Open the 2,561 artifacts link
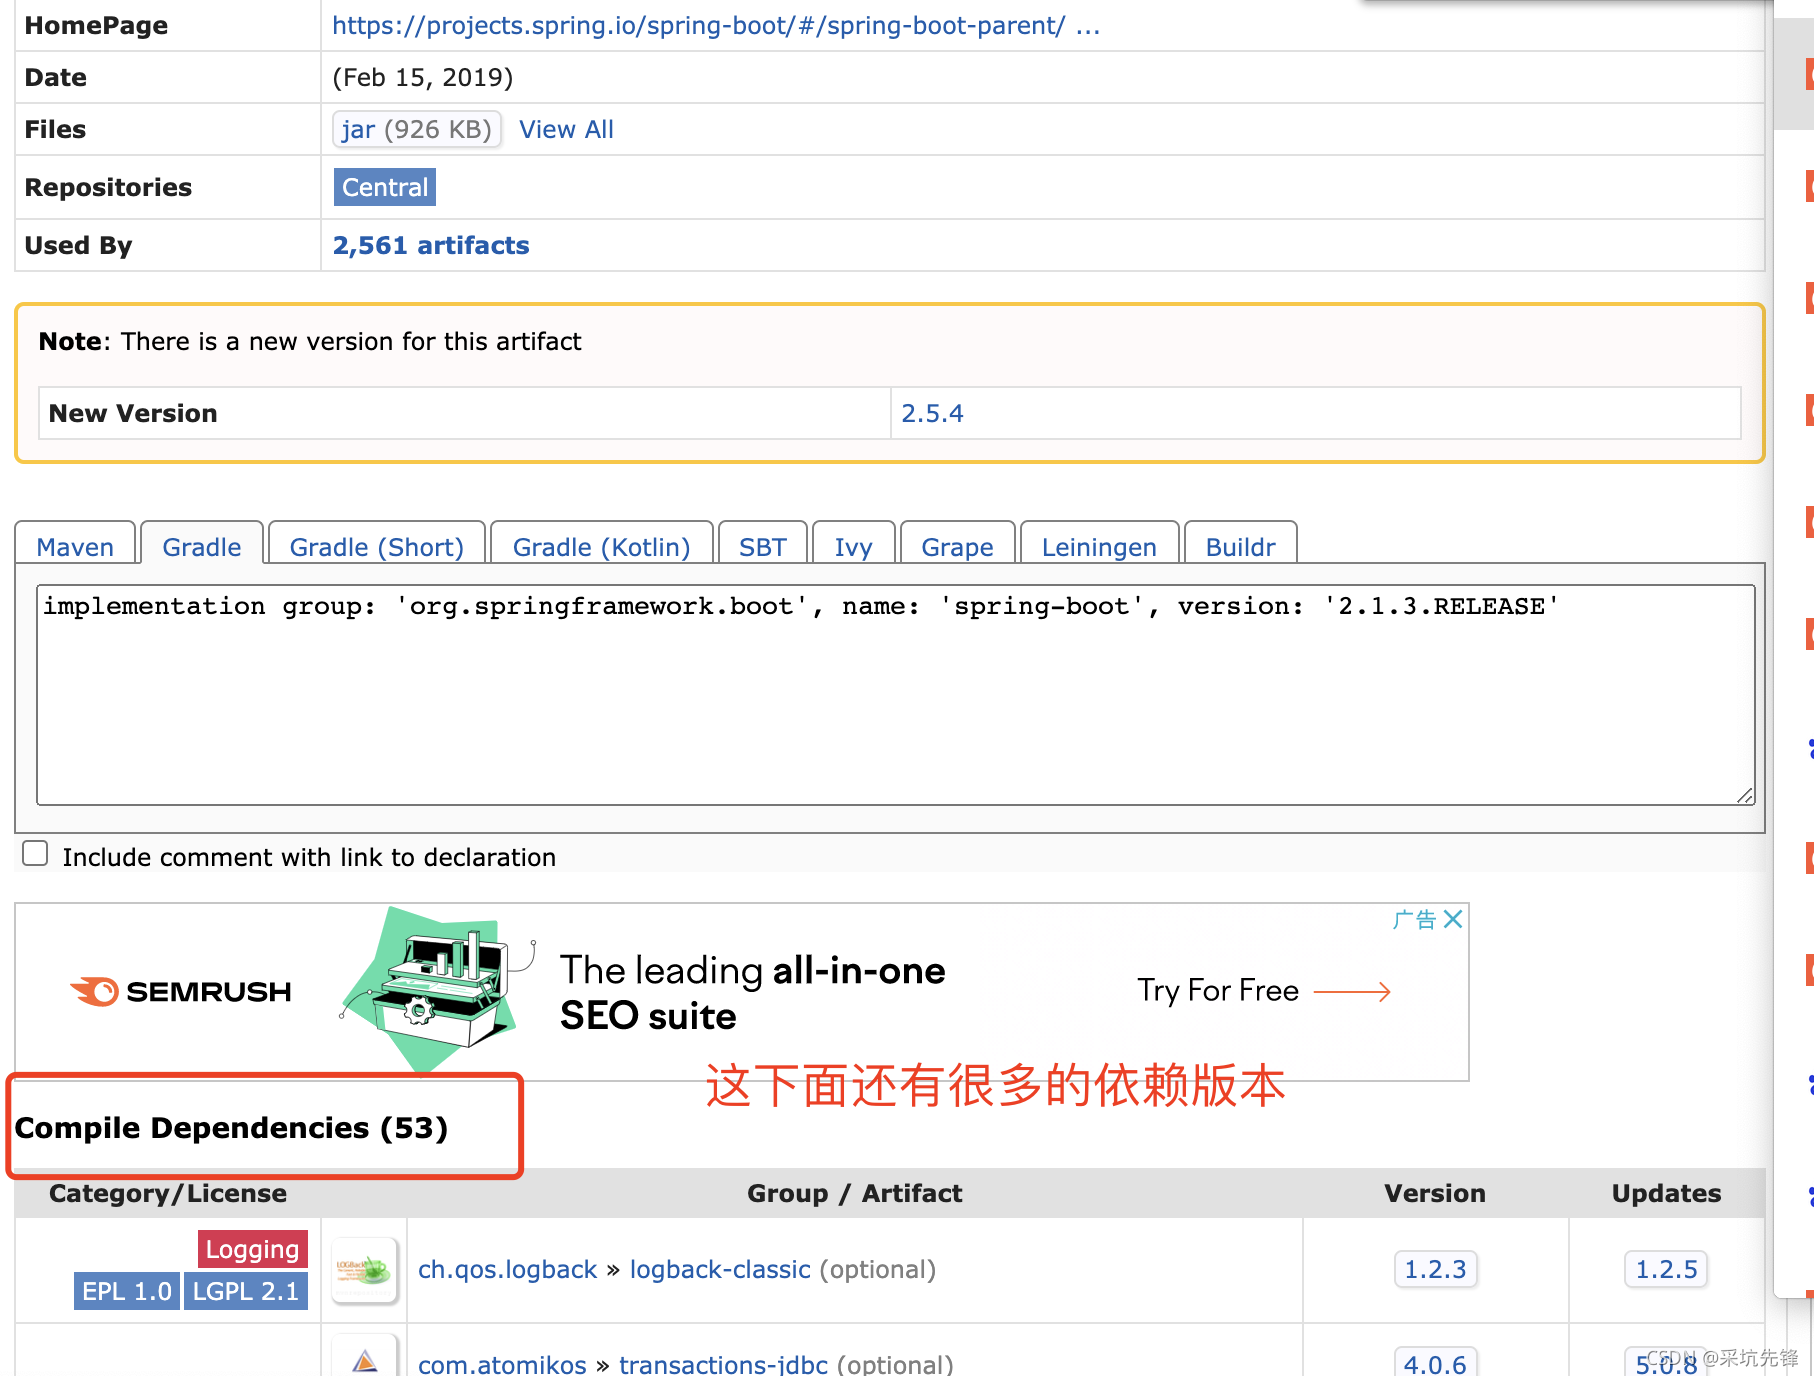 (x=431, y=245)
